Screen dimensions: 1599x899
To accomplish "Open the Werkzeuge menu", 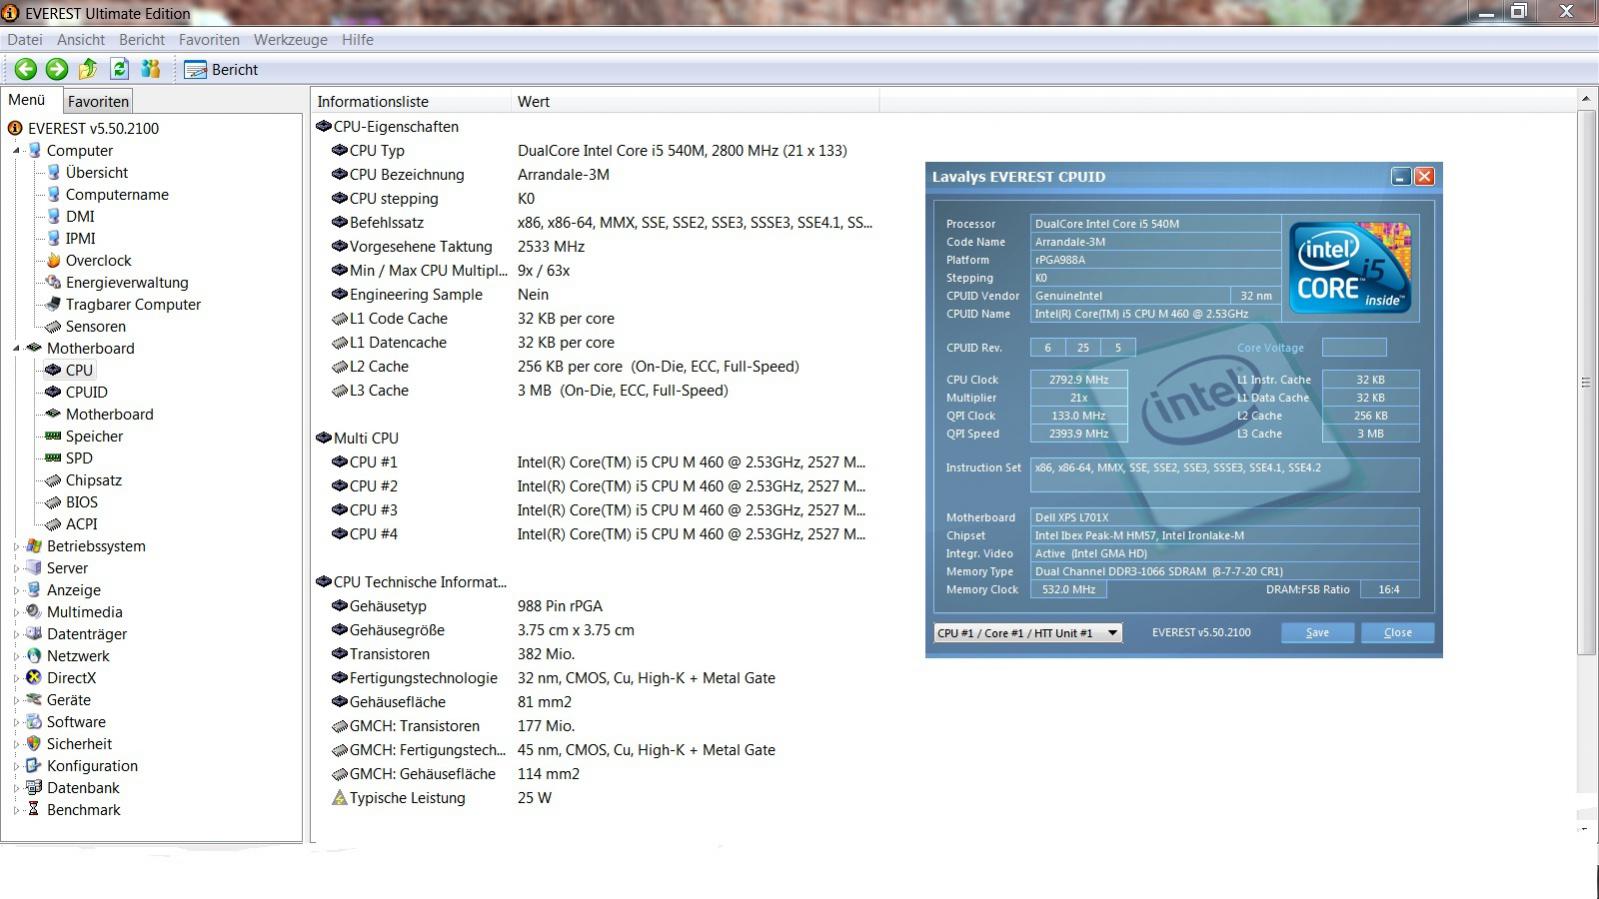I will point(290,40).
